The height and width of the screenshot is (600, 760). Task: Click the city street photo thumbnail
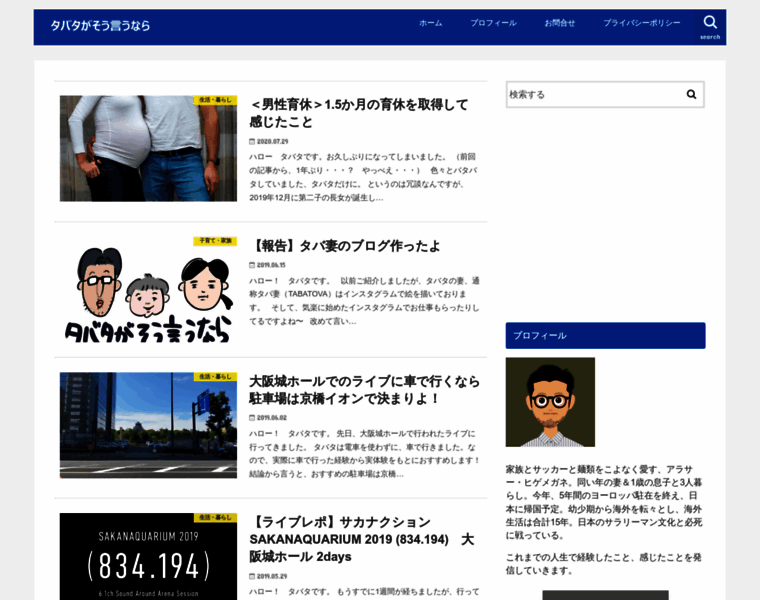point(148,426)
